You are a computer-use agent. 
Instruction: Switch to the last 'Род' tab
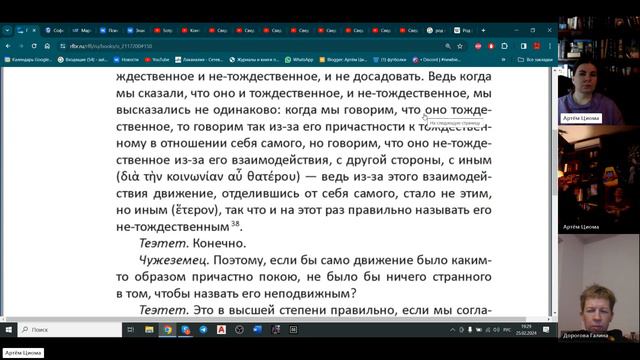pyautogui.click(x=462, y=30)
